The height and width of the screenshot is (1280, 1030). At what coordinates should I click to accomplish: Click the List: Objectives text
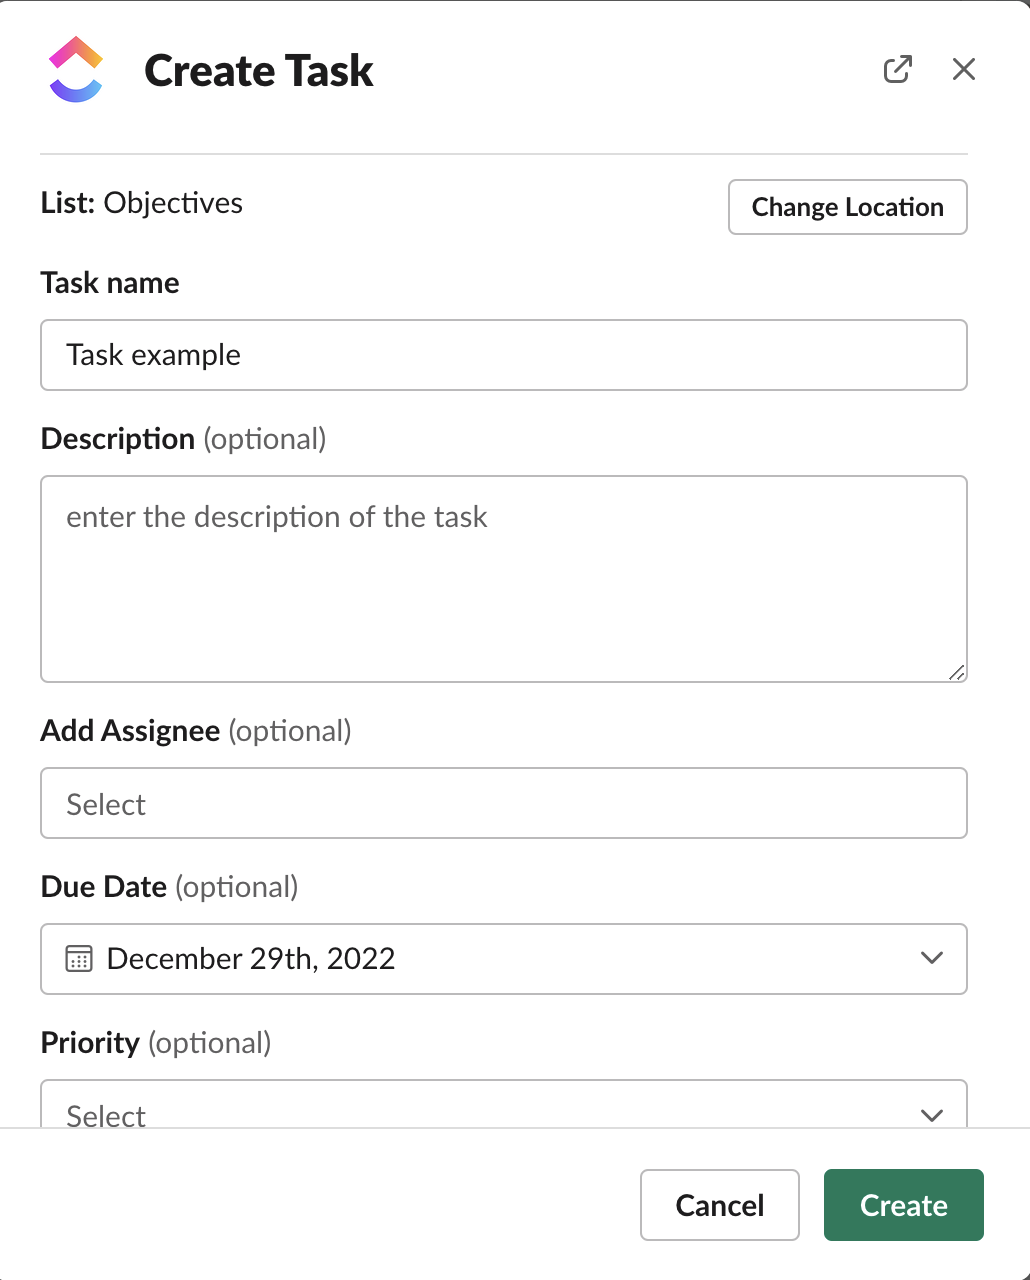[x=142, y=203]
